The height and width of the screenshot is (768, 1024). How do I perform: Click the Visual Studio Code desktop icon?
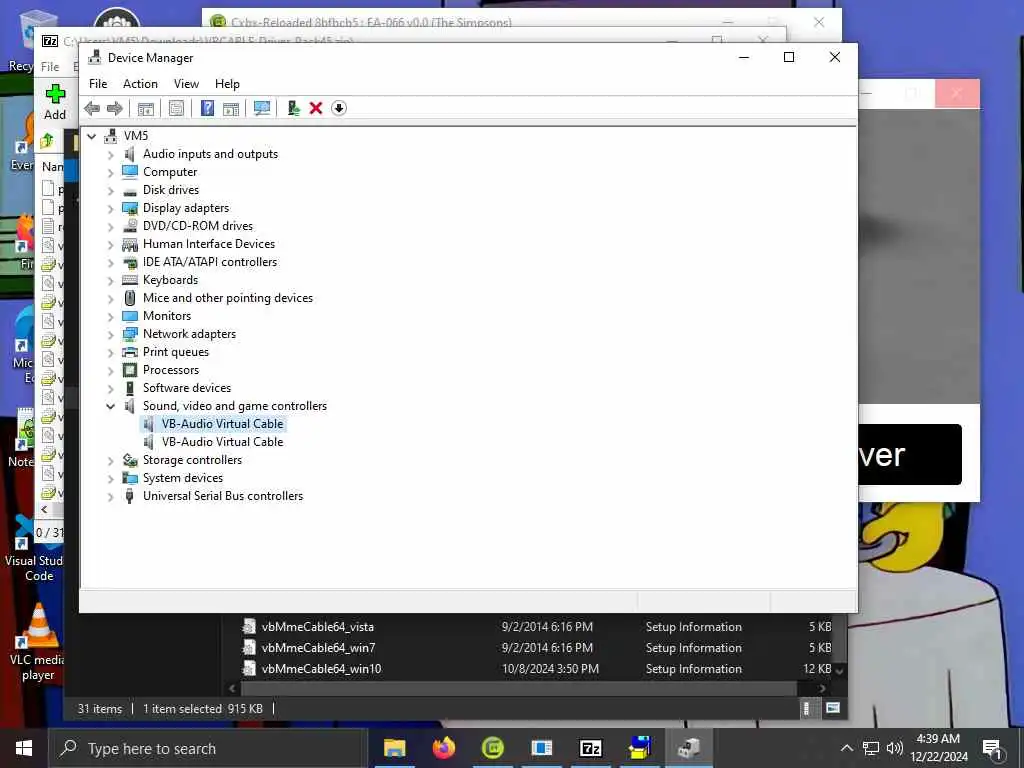tap(34, 549)
